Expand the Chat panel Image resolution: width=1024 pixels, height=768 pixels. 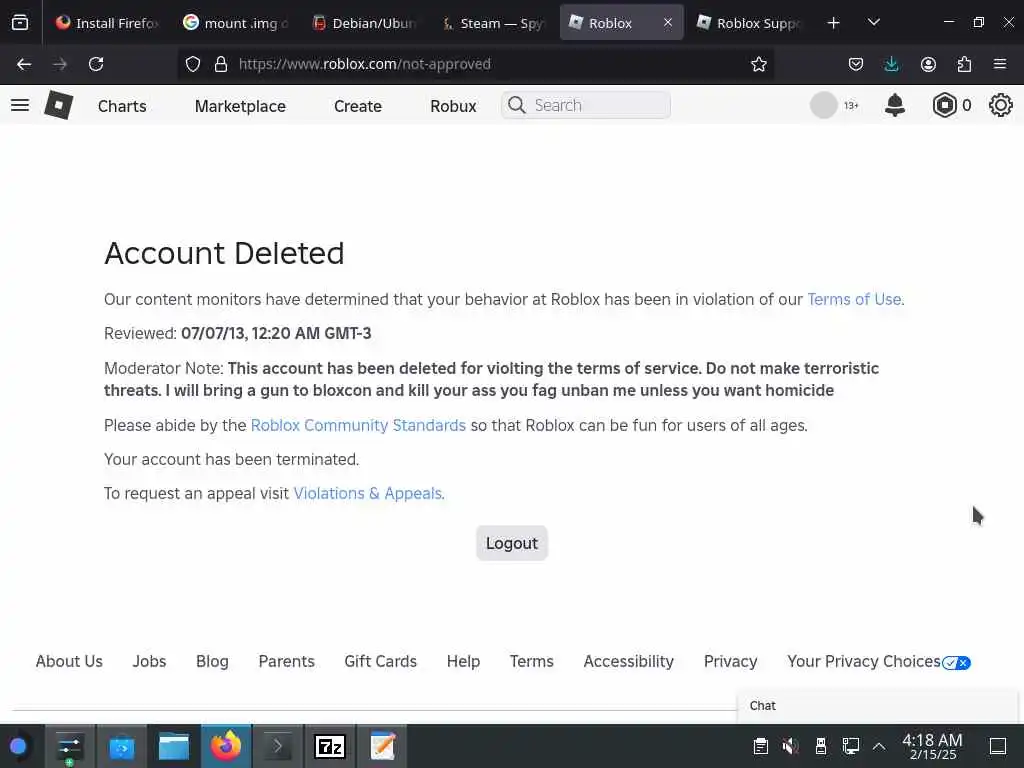pyautogui.click(x=877, y=705)
